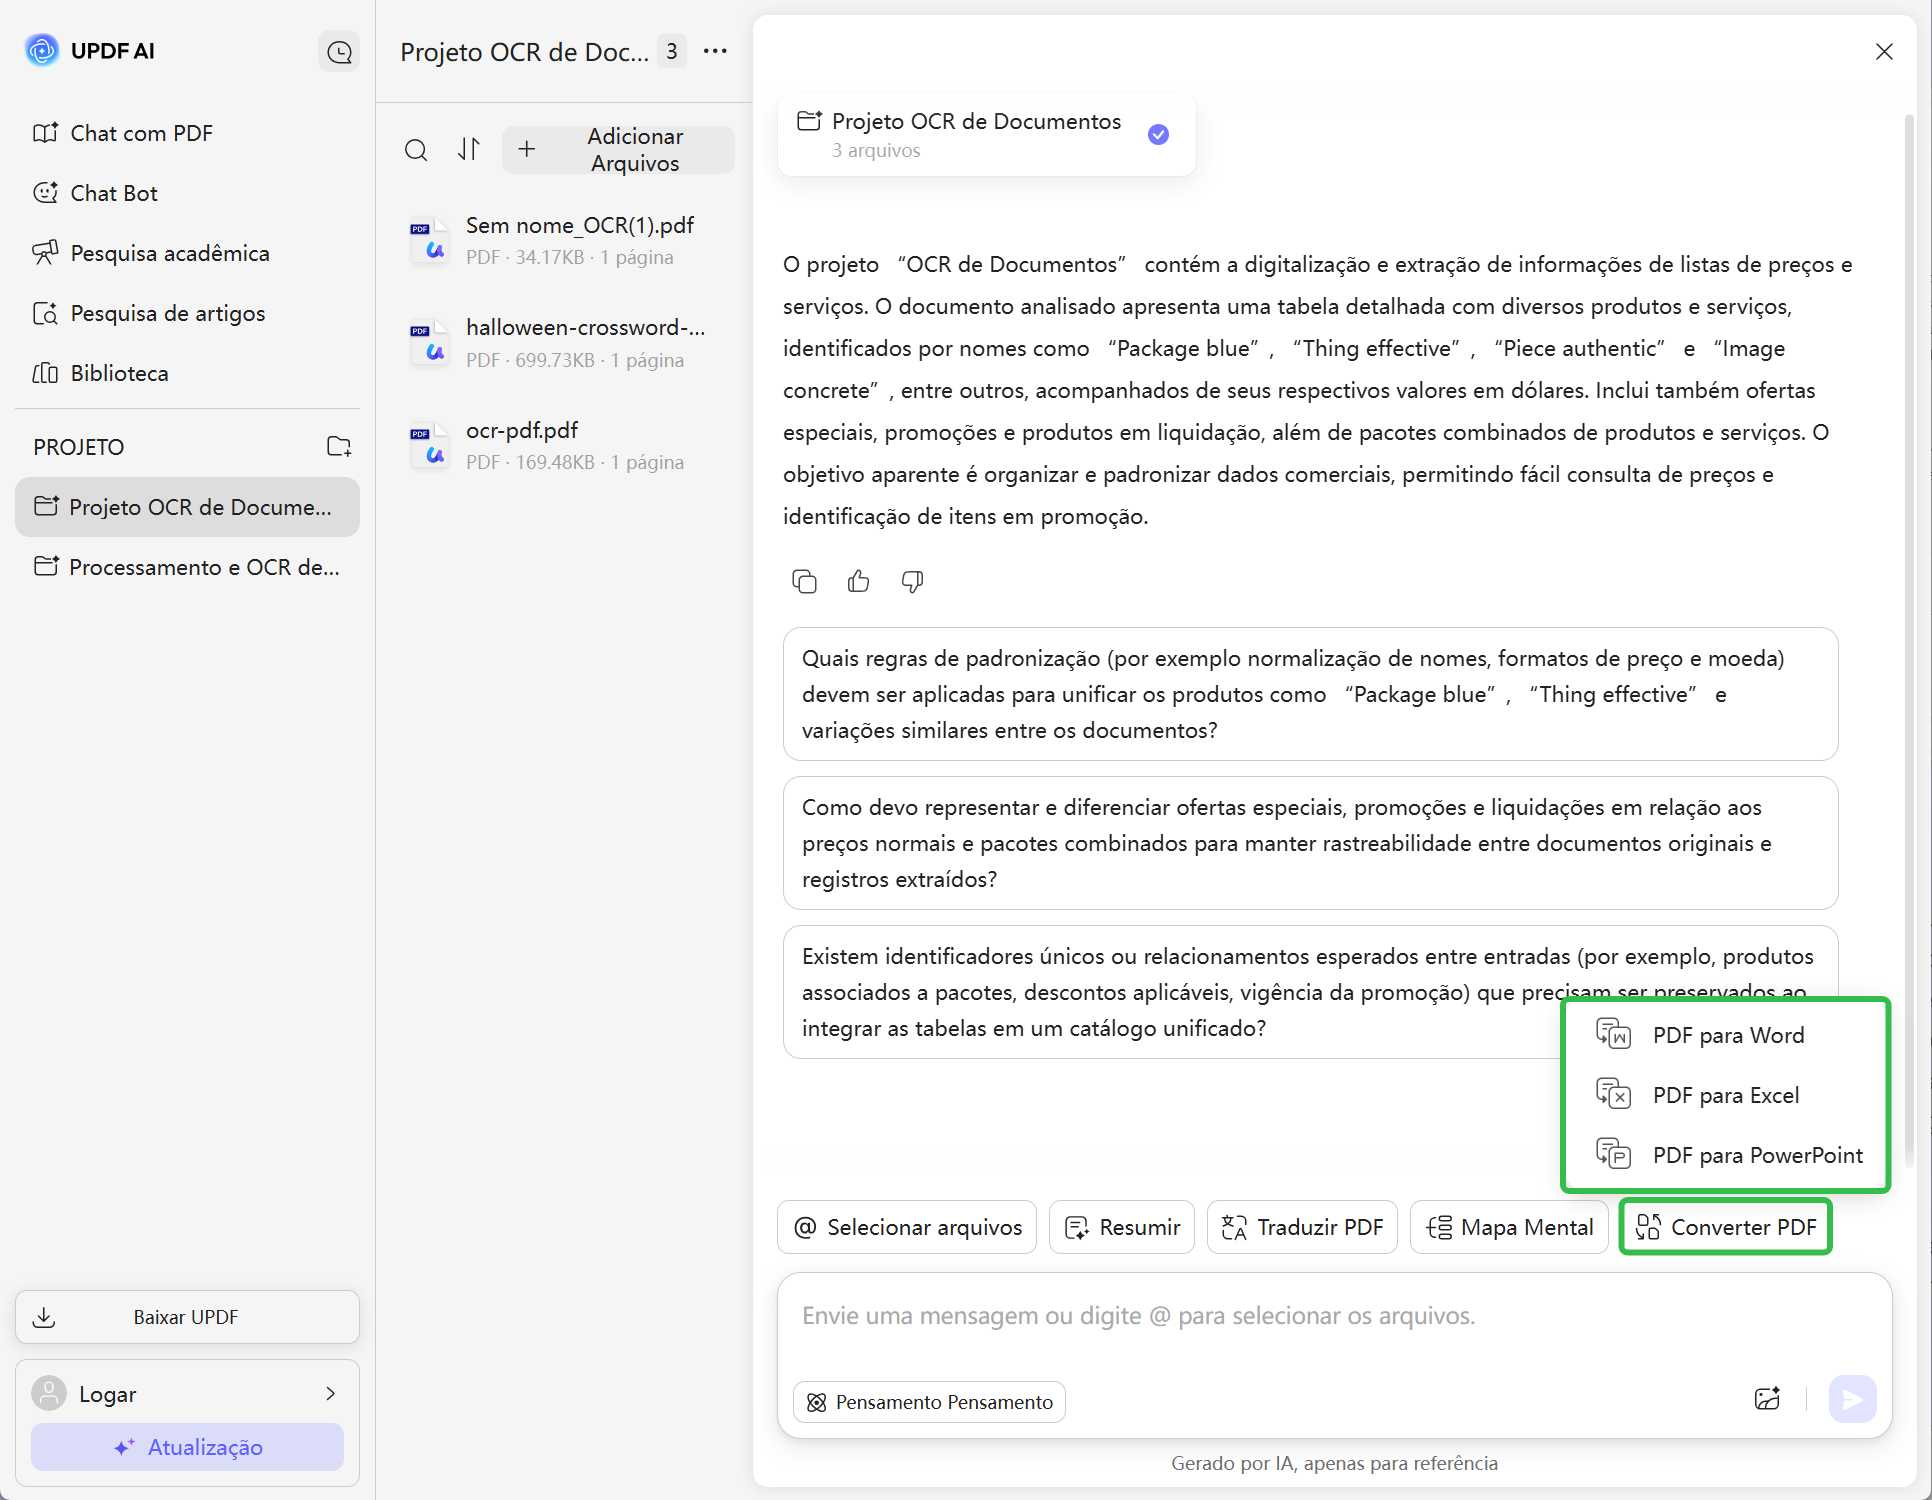Copy the AI summary response

click(x=805, y=581)
